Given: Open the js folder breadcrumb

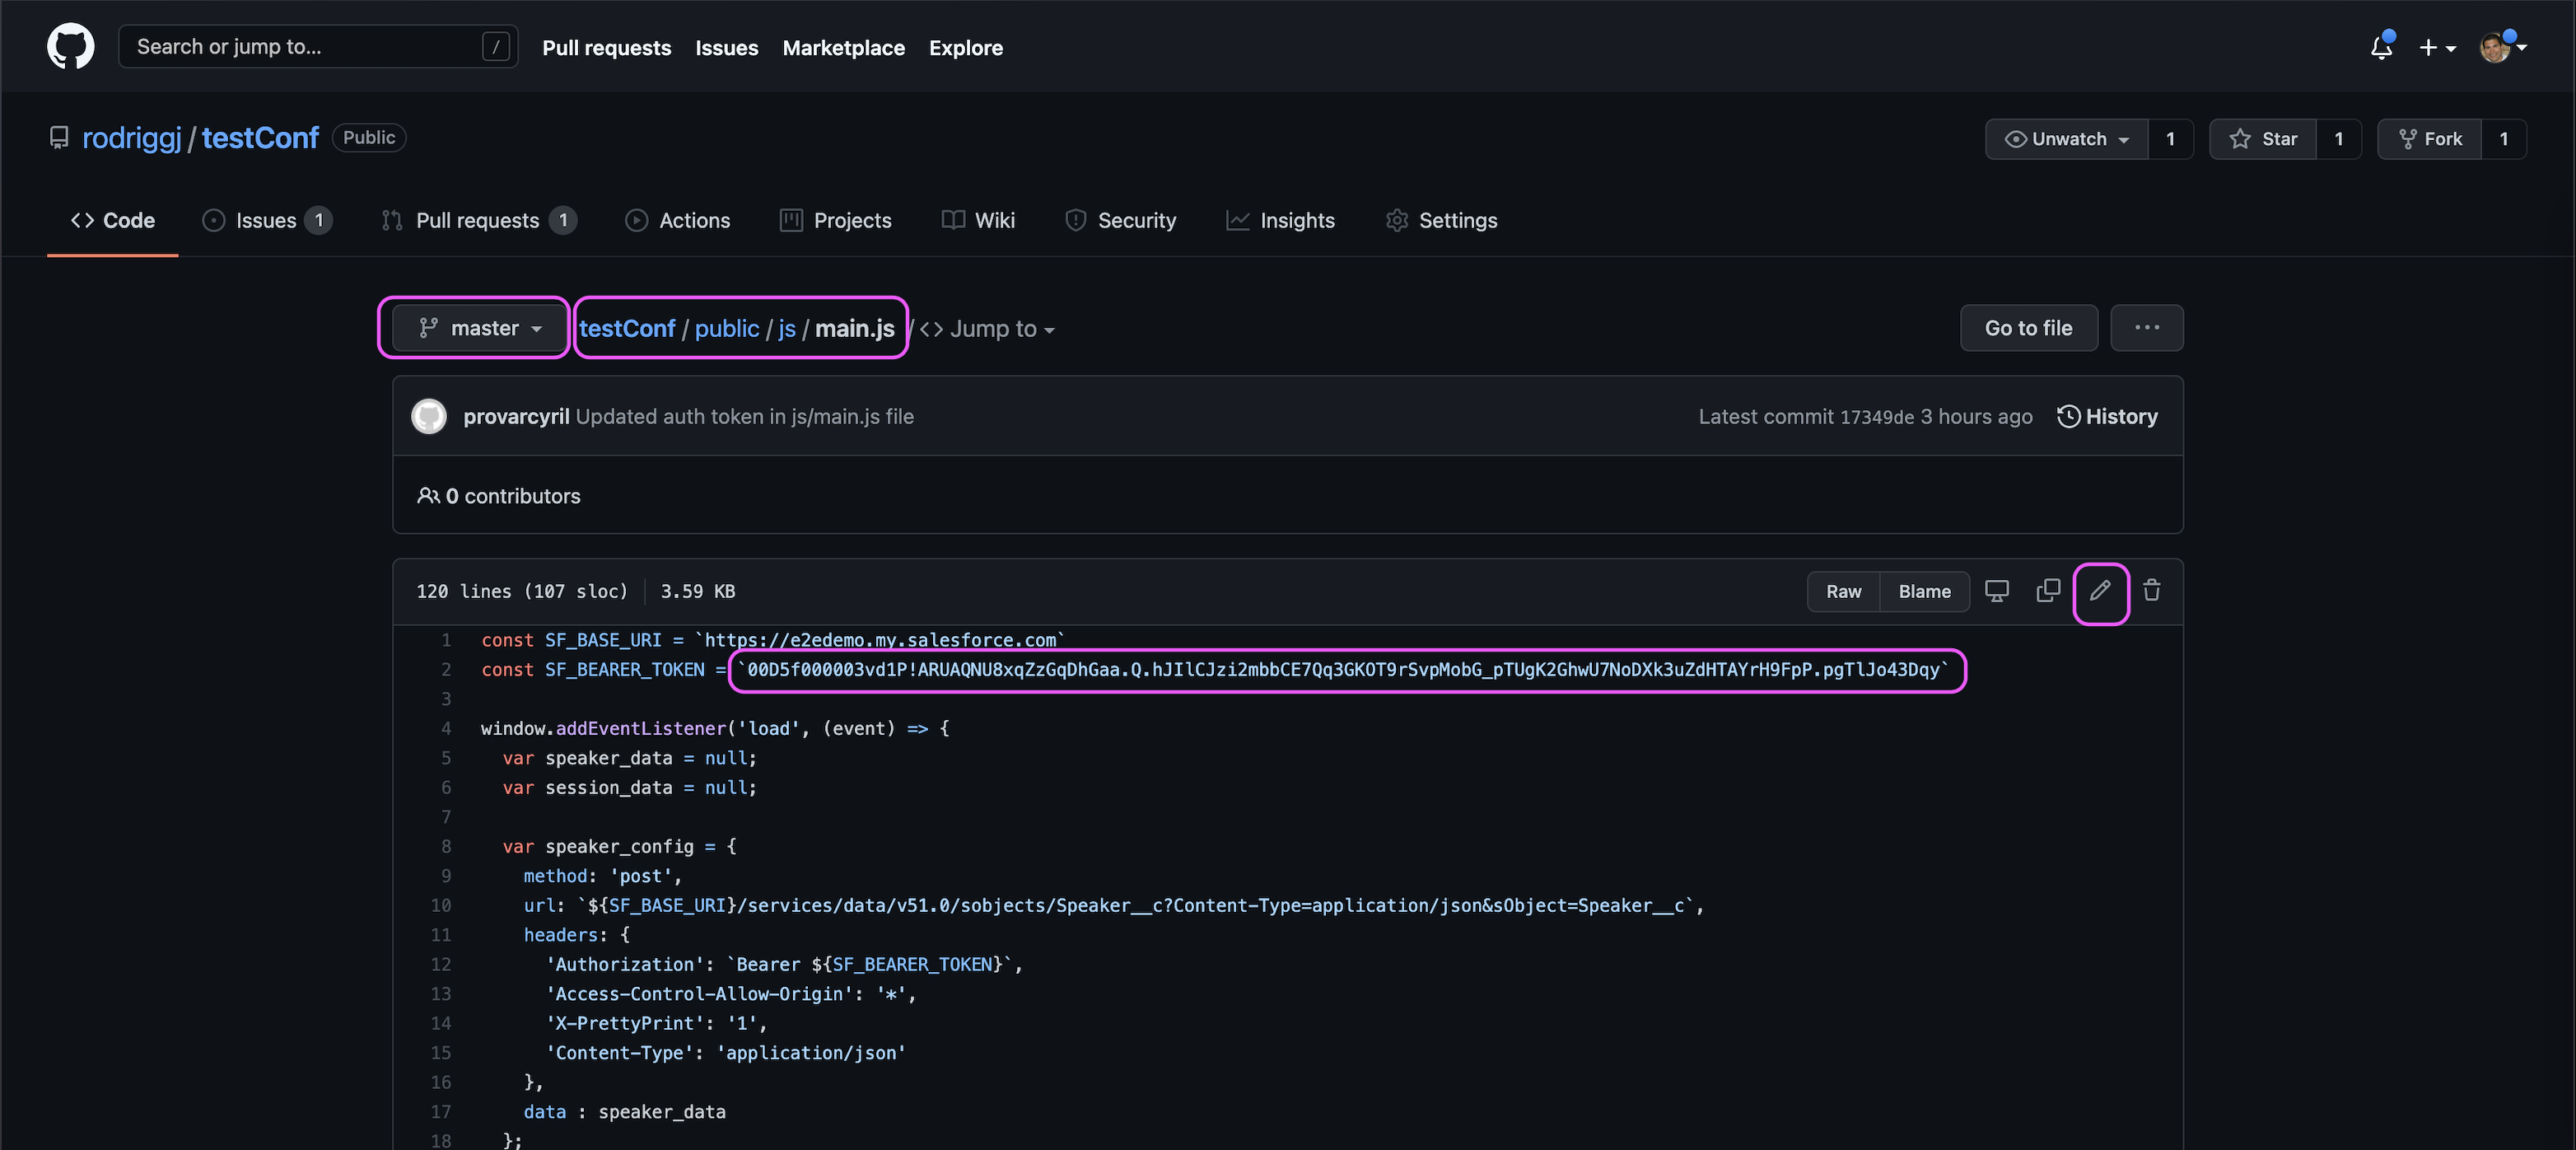Looking at the screenshot, I should tap(787, 329).
